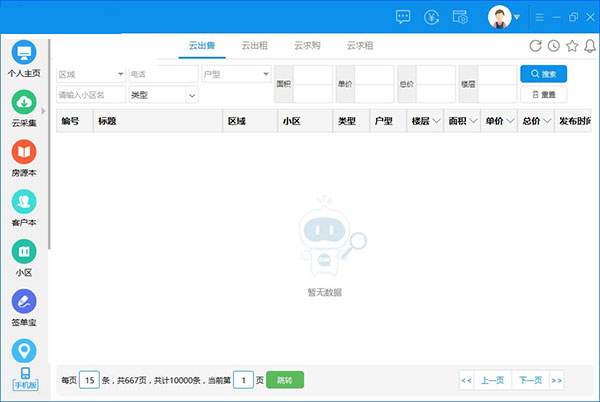Click the 发布时间 column header

573,121
